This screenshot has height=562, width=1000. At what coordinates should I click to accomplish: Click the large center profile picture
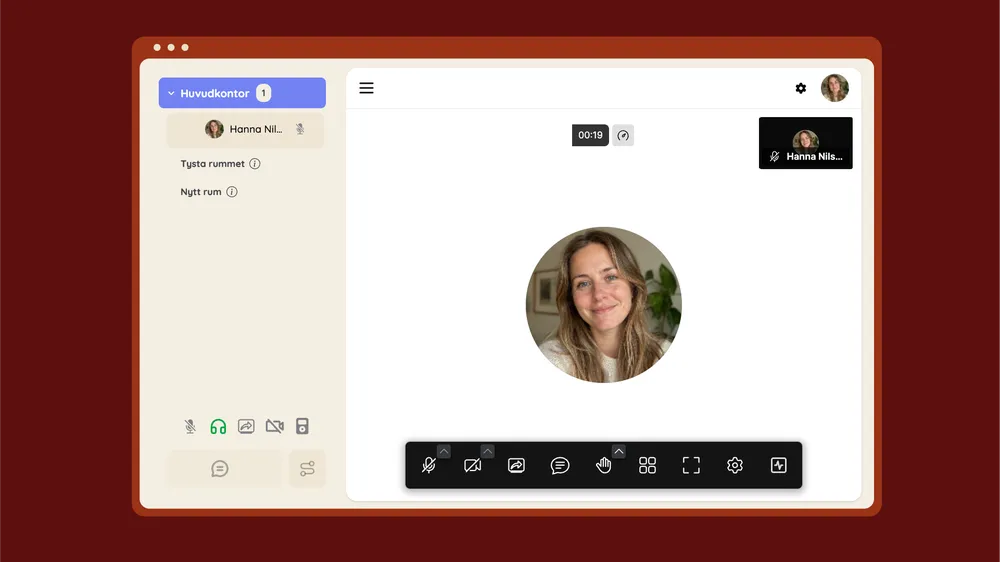pyautogui.click(x=603, y=305)
